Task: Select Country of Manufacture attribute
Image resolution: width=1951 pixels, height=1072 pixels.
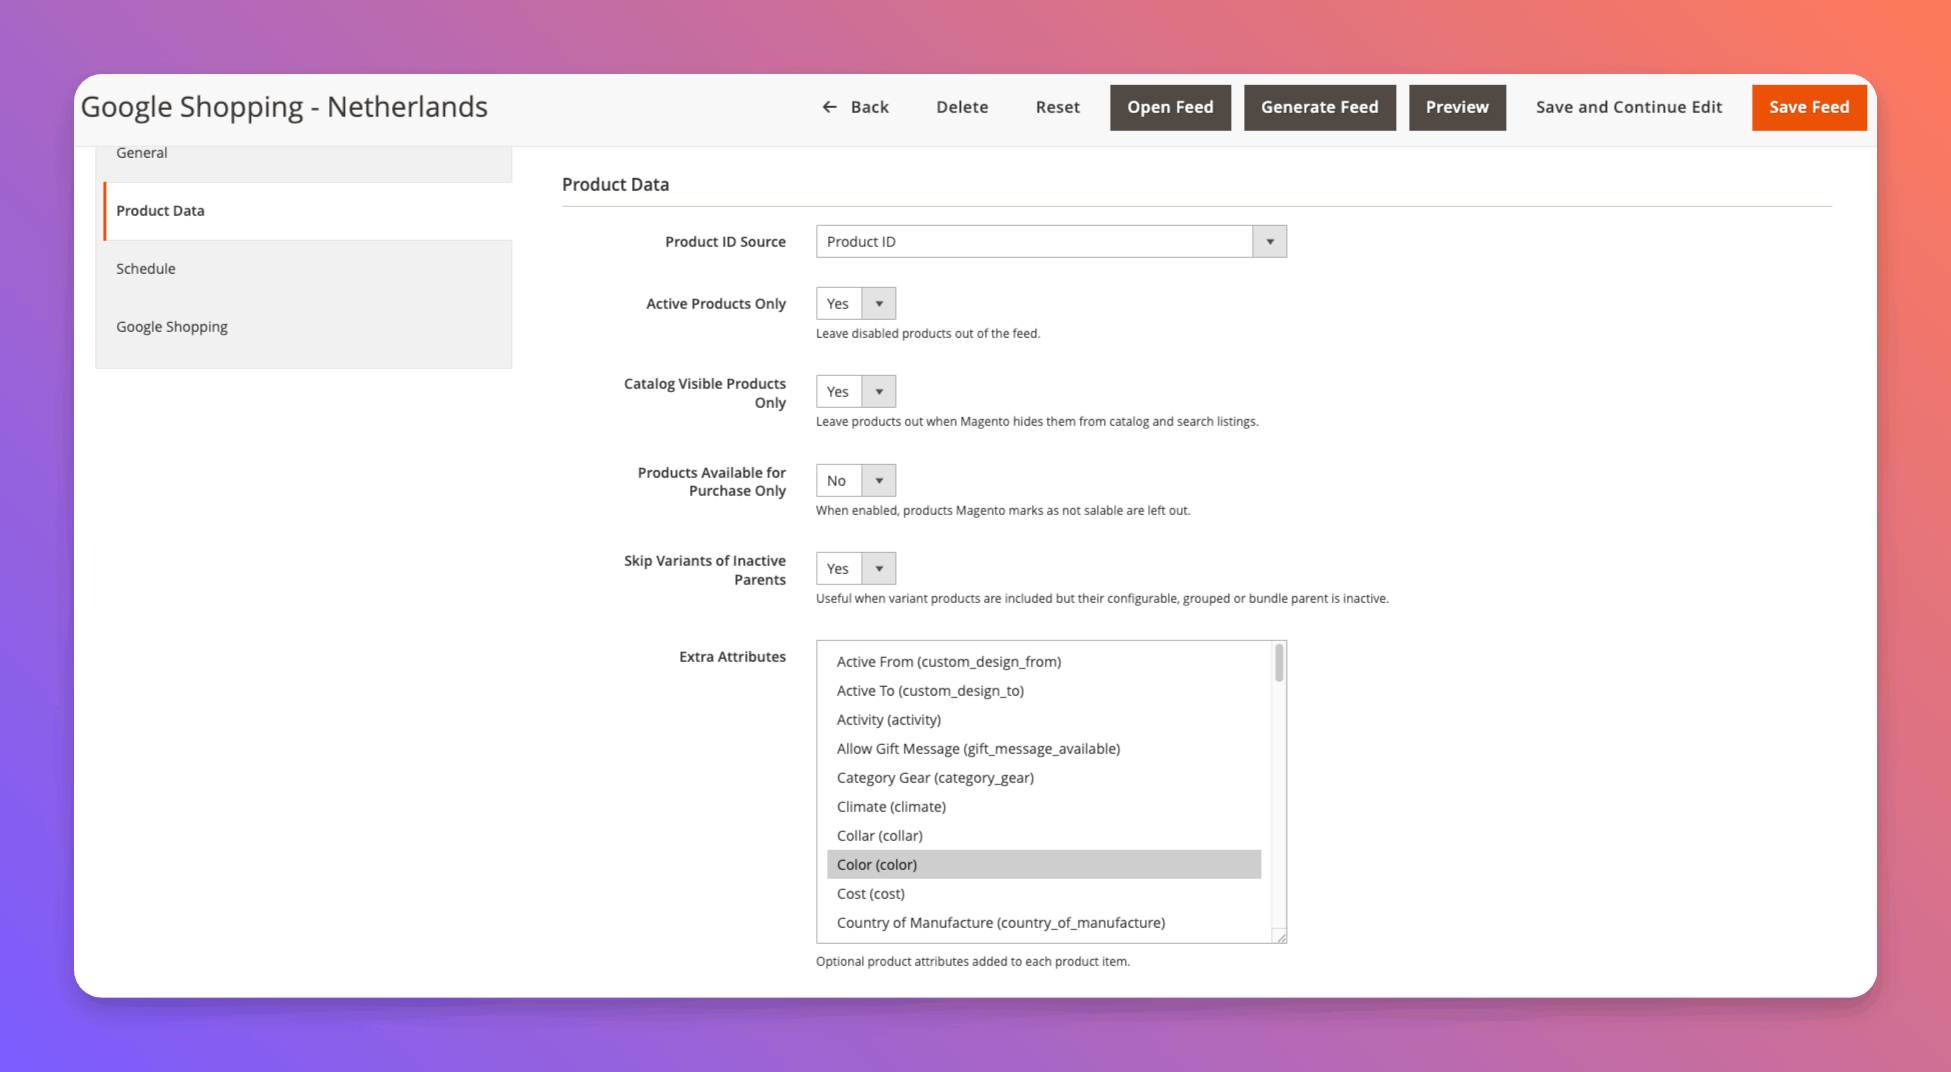Action: [1044, 923]
